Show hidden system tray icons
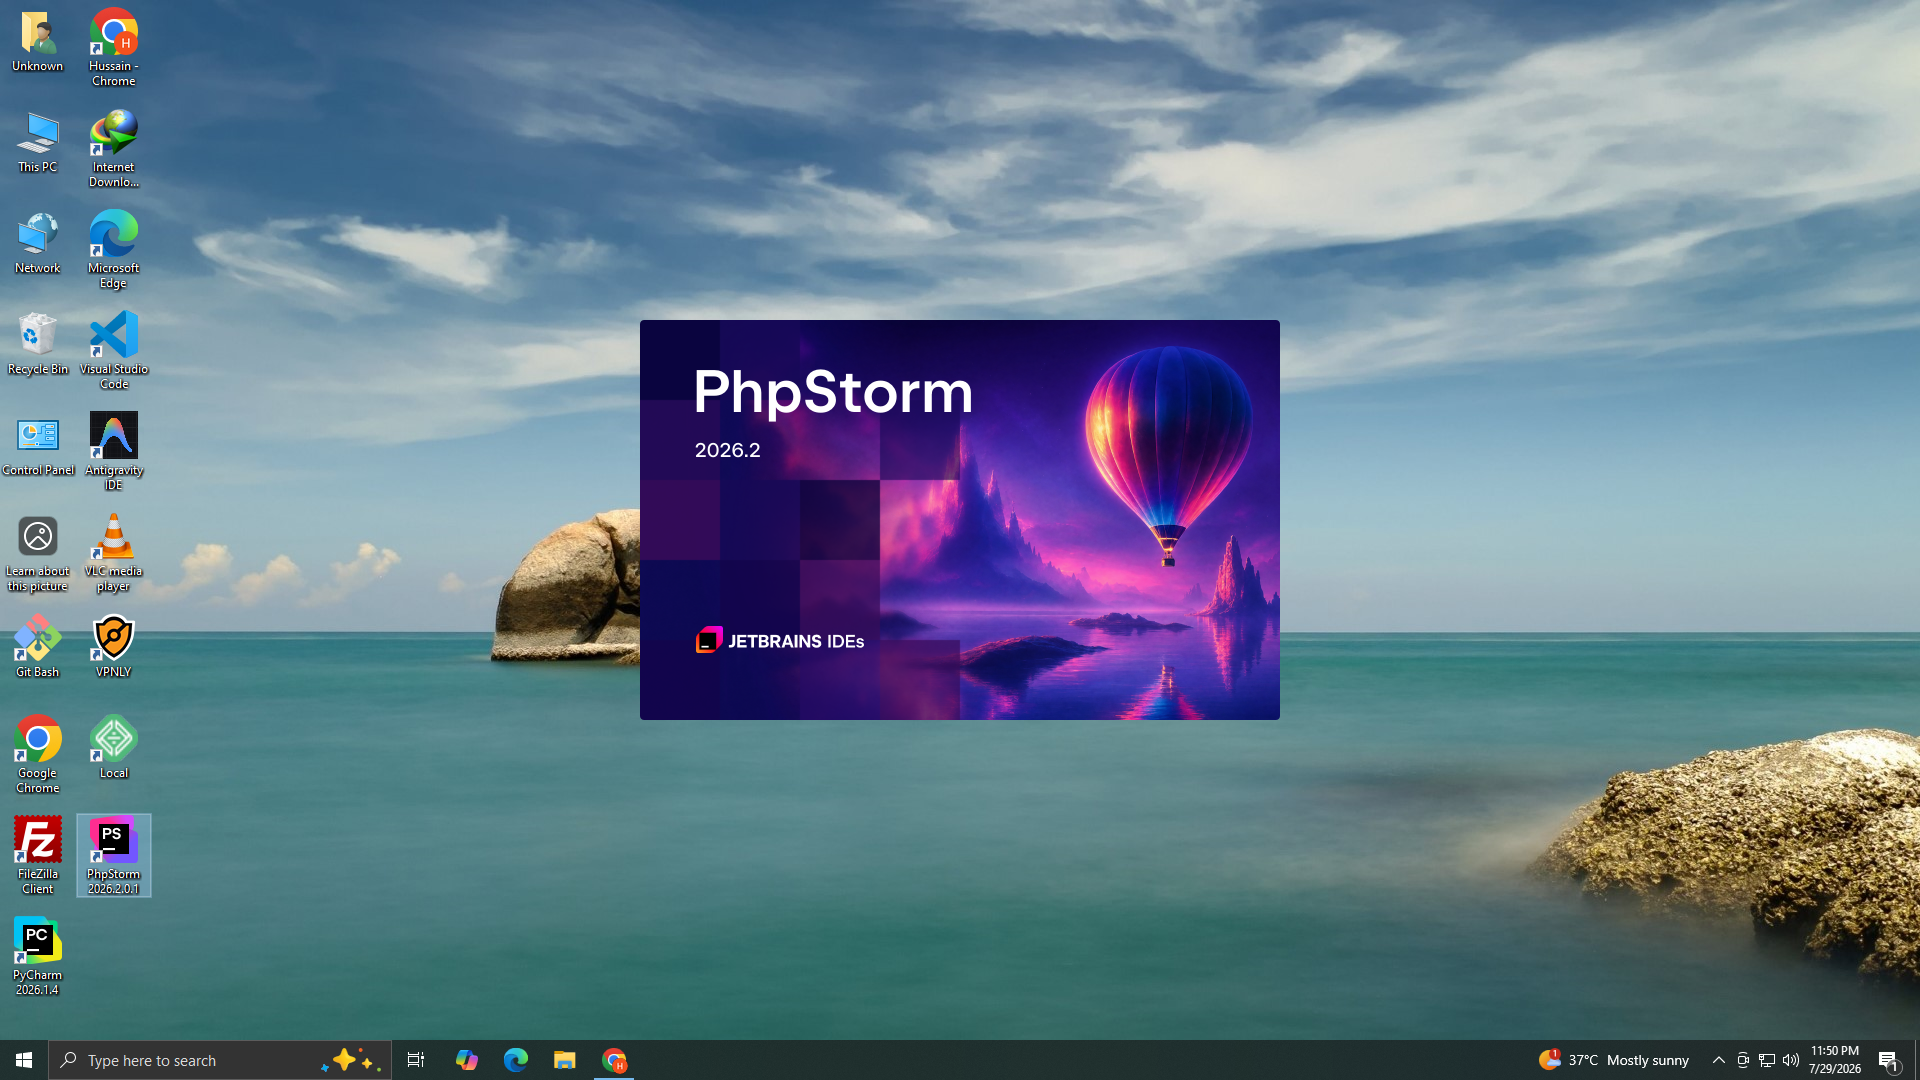The height and width of the screenshot is (1080, 1920). tap(1719, 1060)
